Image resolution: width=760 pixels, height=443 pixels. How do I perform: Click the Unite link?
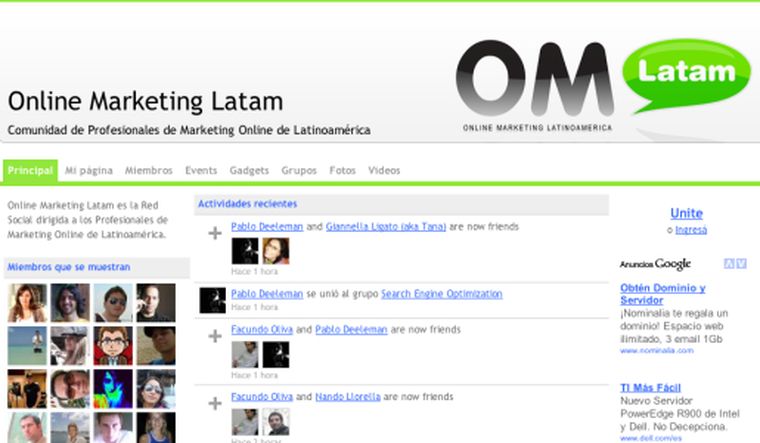point(686,213)
